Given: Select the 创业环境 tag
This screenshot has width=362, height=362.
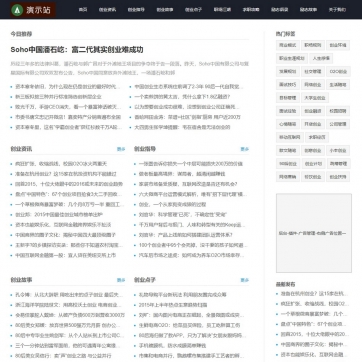Looking at the screenshot, I should tap(338, 45).
